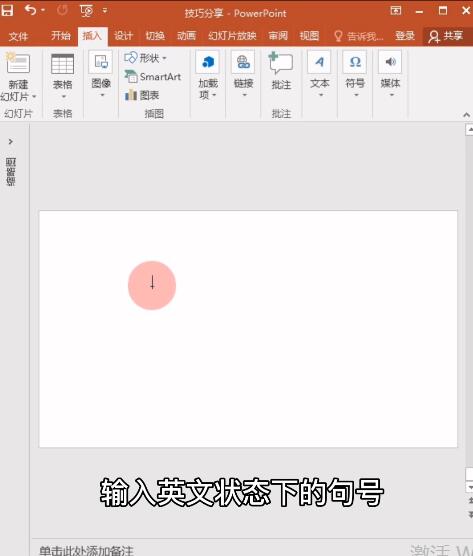Switch to the 视图 tab
473x556 pixels.
pos(309,35)
